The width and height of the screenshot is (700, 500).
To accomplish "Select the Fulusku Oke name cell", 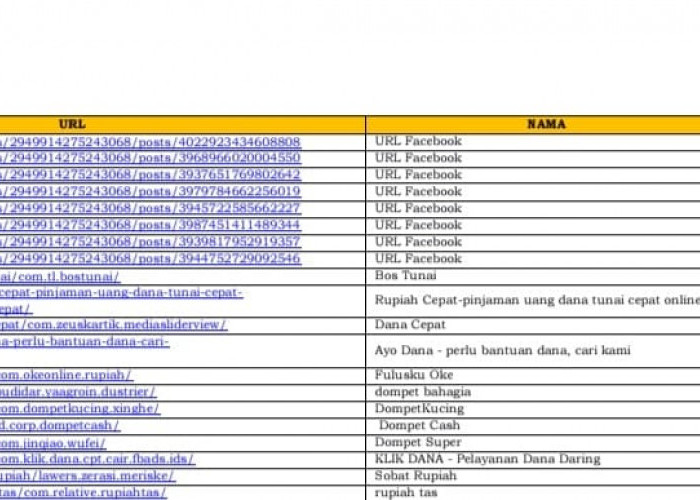I will click(x=533, y=375).
